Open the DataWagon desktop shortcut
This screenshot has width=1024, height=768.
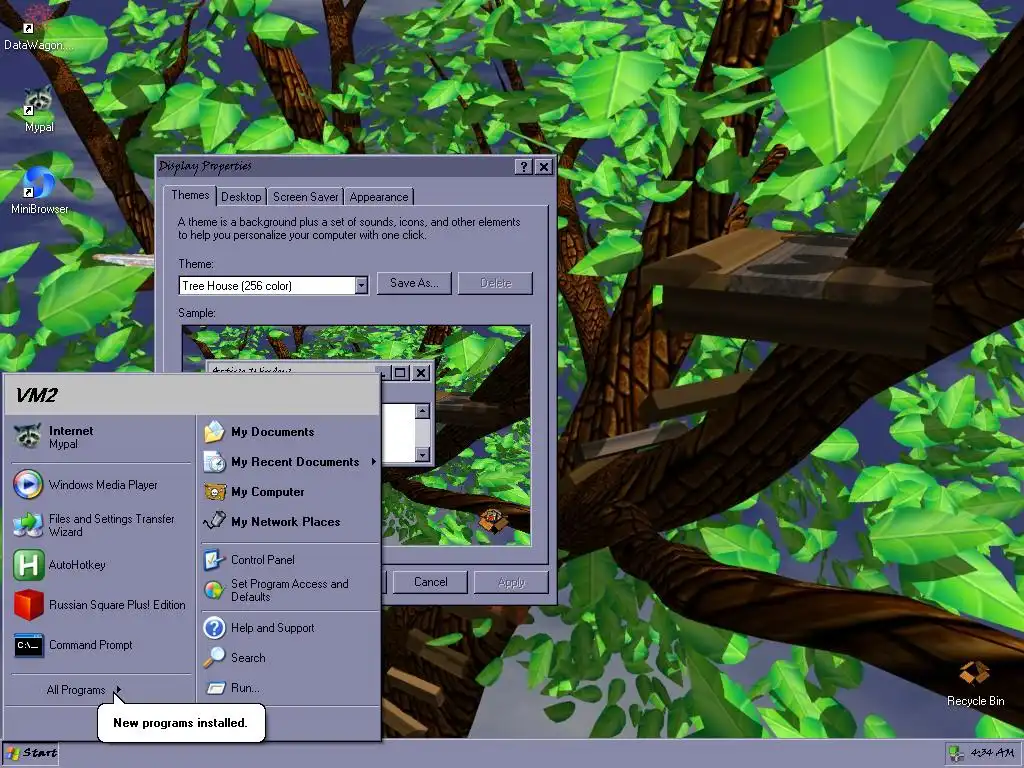click(x=38, y=27)
